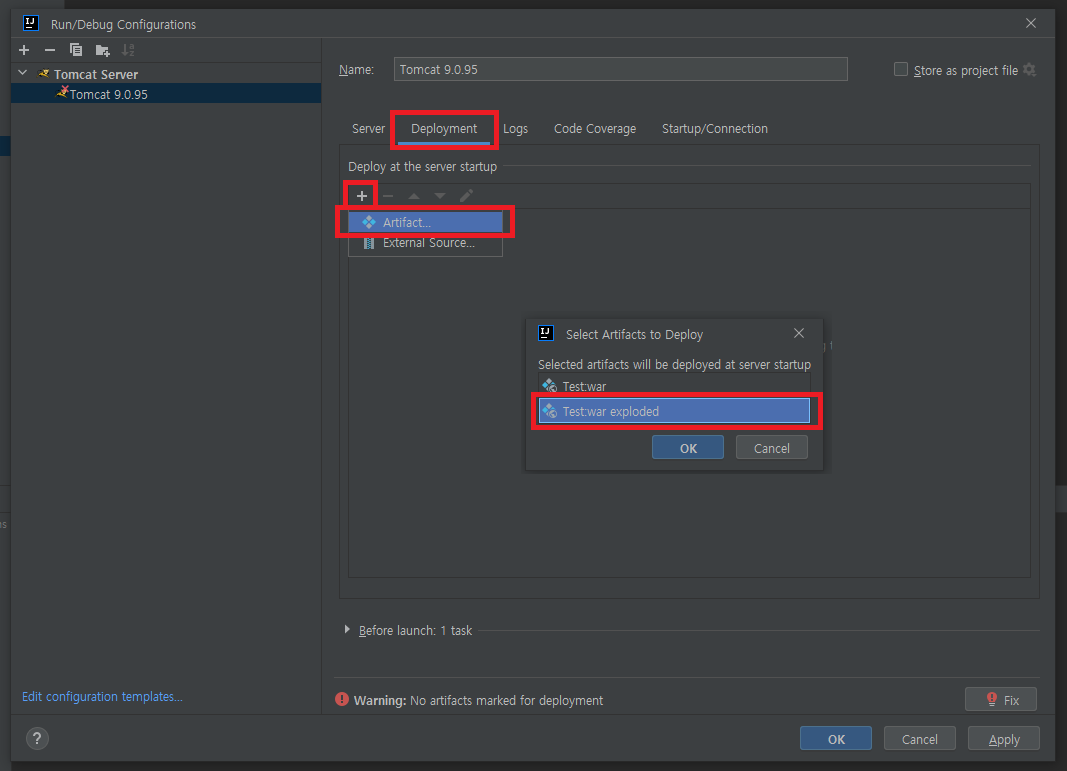Add a new run configuration
This screenshot has width=1067, height=771.
point(24,50)
